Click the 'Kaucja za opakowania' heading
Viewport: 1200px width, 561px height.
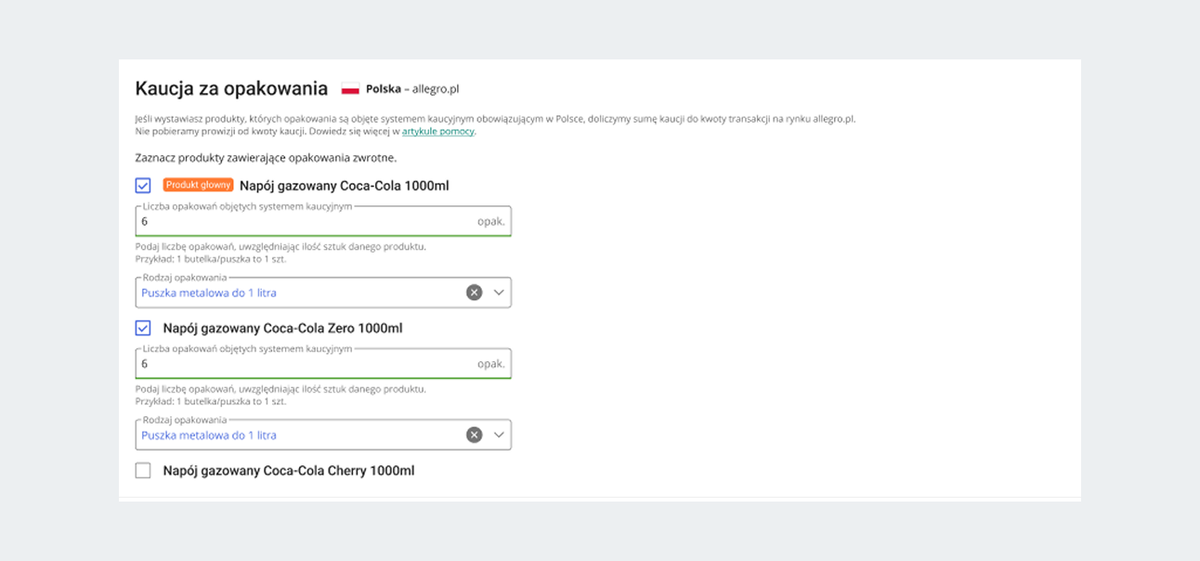231,88
